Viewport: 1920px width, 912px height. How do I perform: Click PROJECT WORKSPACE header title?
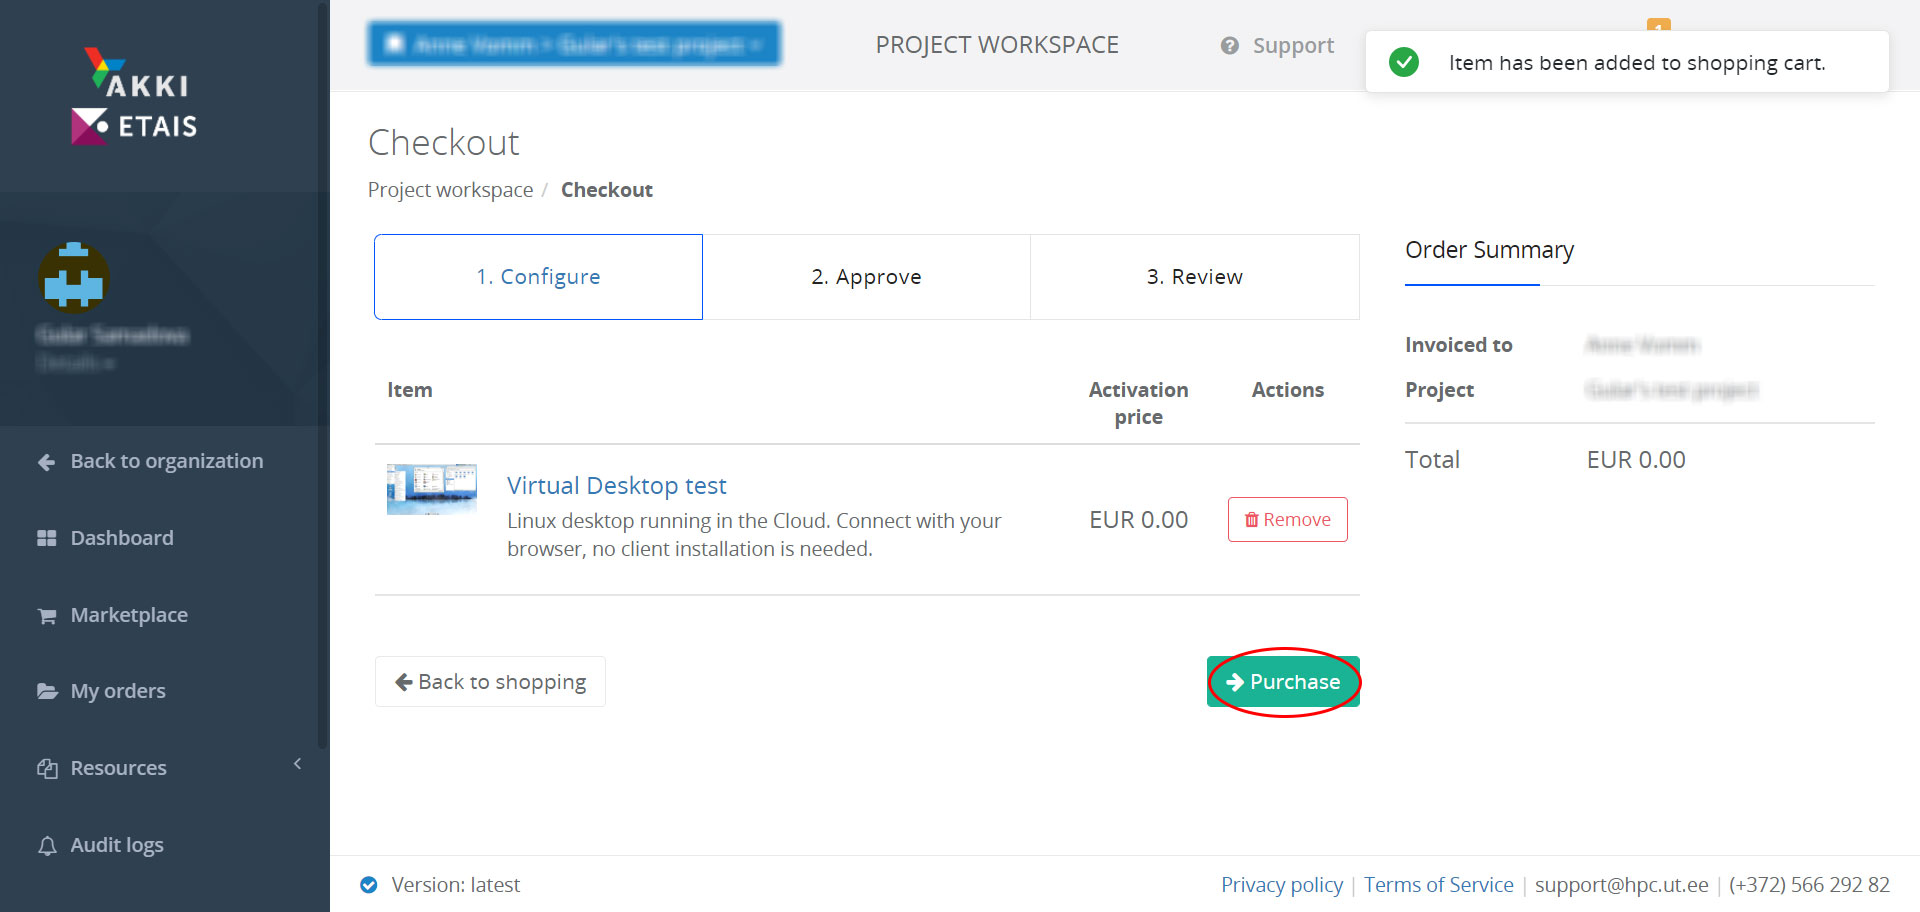997,45
